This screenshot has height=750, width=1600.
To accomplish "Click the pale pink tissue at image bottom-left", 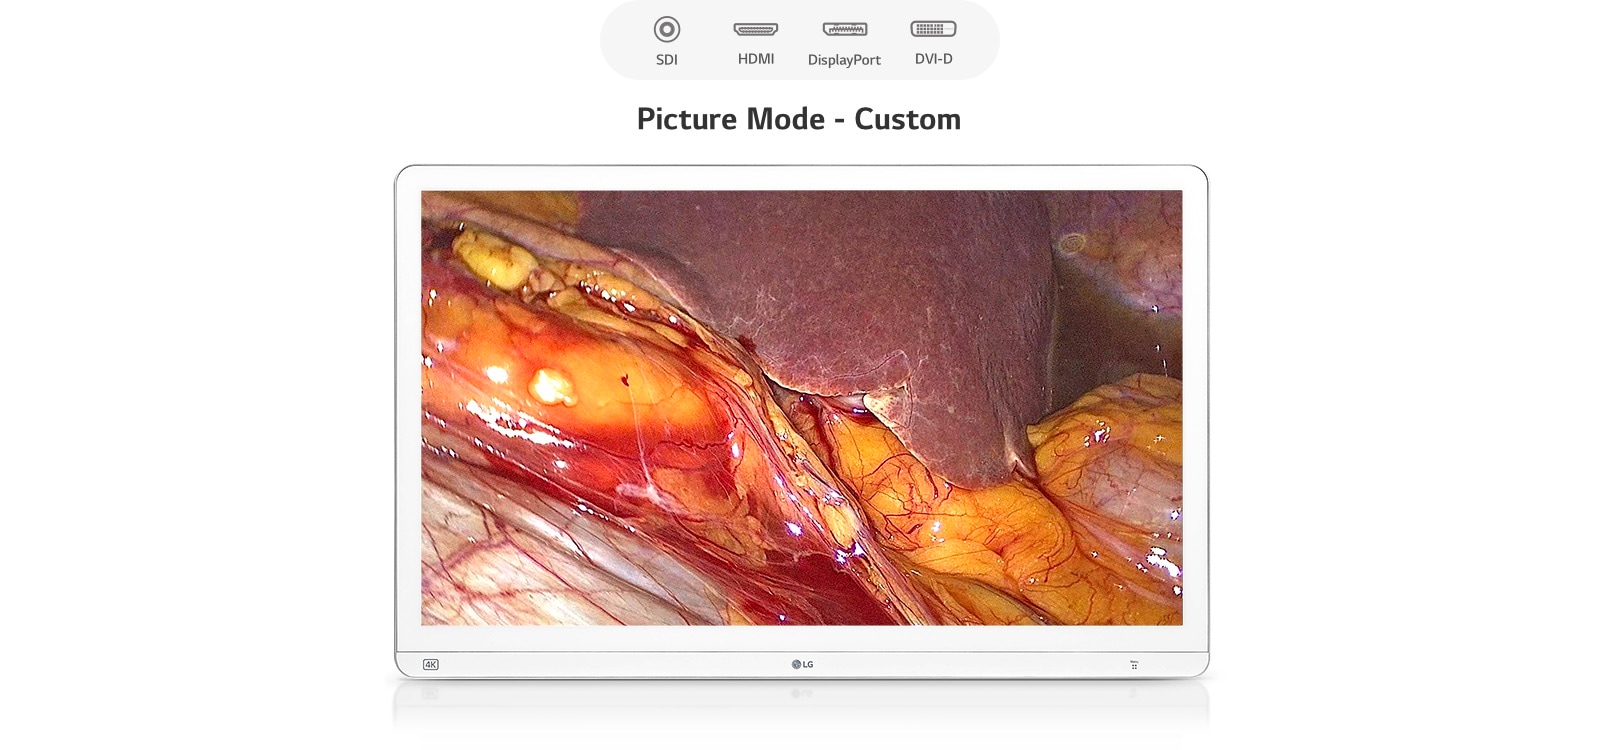I will click(x=480, y=570).
